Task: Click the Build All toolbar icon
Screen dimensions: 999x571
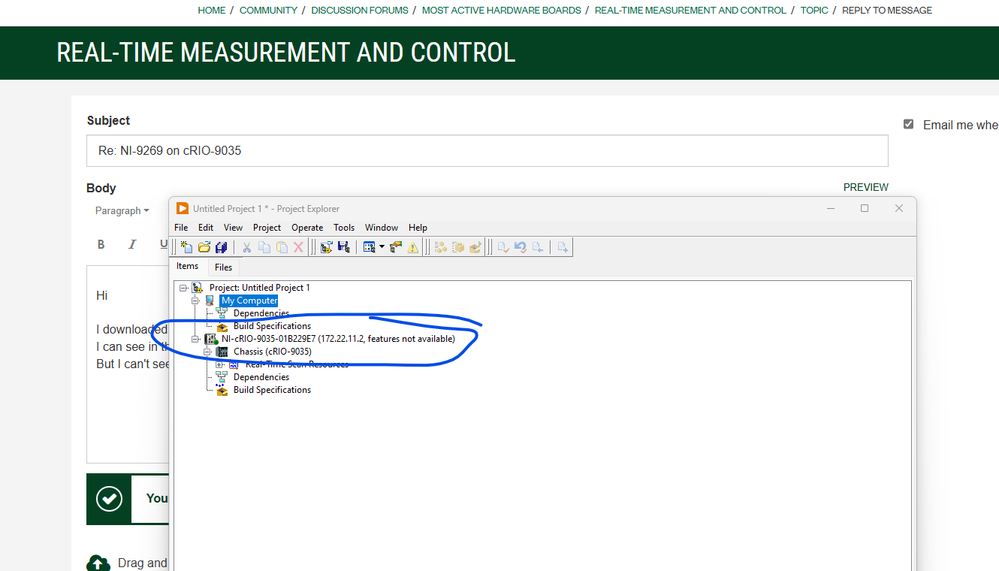Action: [x=440, y=247]
